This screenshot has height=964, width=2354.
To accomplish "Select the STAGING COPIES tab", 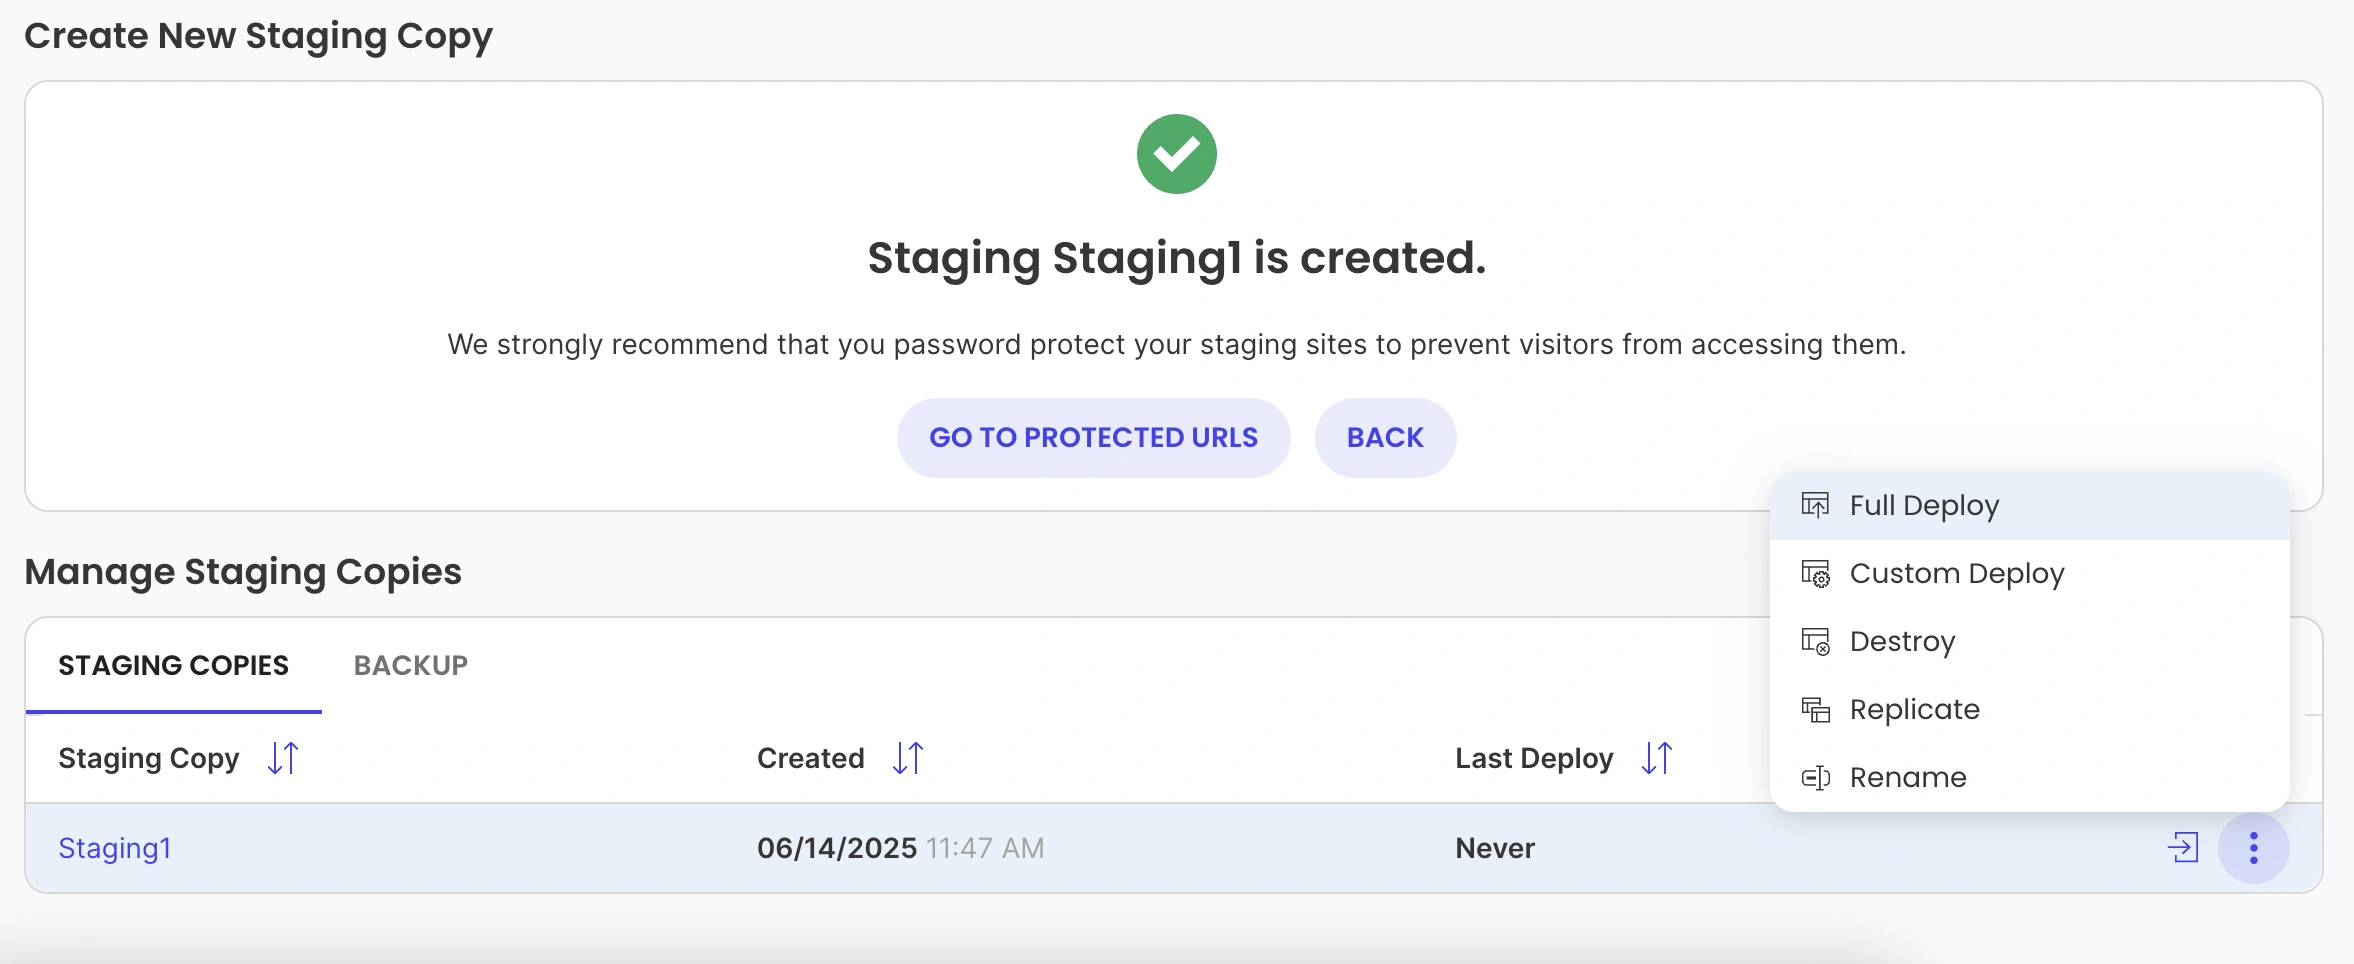I will point(174,665).
